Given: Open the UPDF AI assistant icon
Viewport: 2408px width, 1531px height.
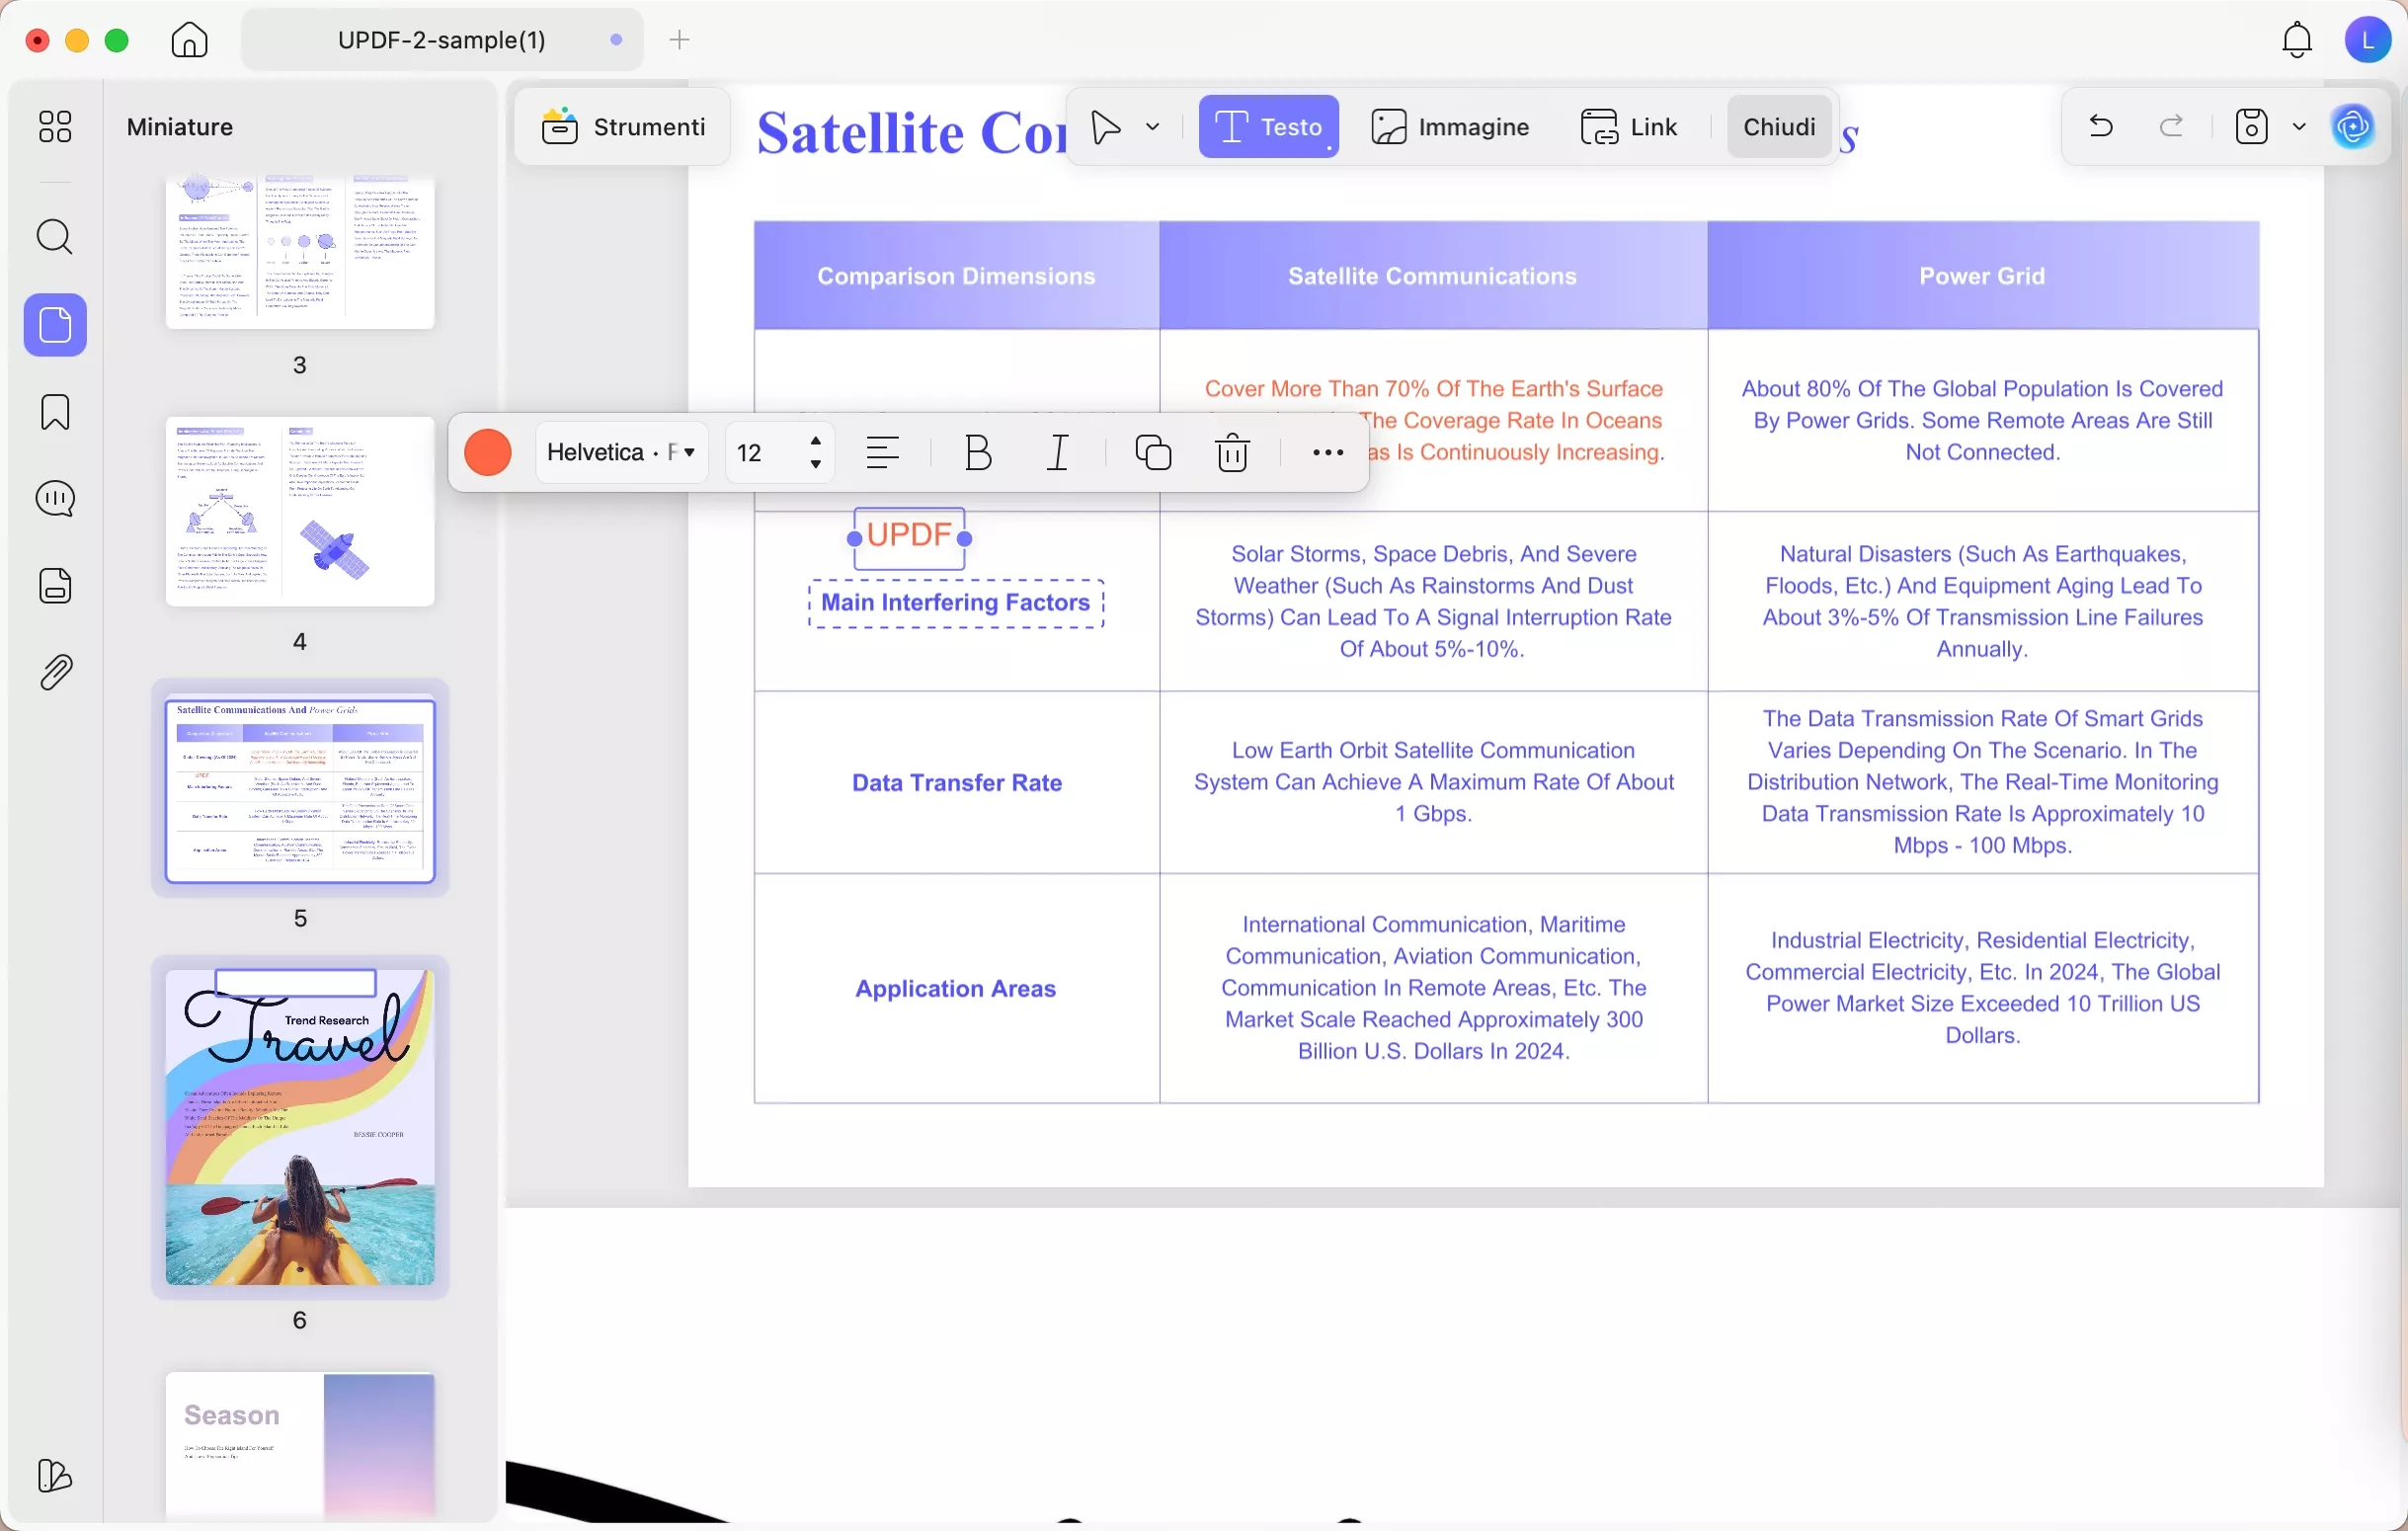Looking at the screenshot, I should click(2352, 127).
